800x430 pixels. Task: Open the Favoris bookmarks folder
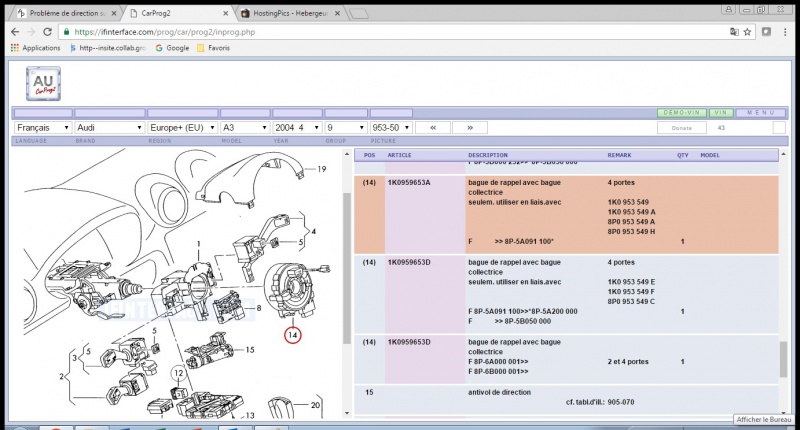(213, 48)
